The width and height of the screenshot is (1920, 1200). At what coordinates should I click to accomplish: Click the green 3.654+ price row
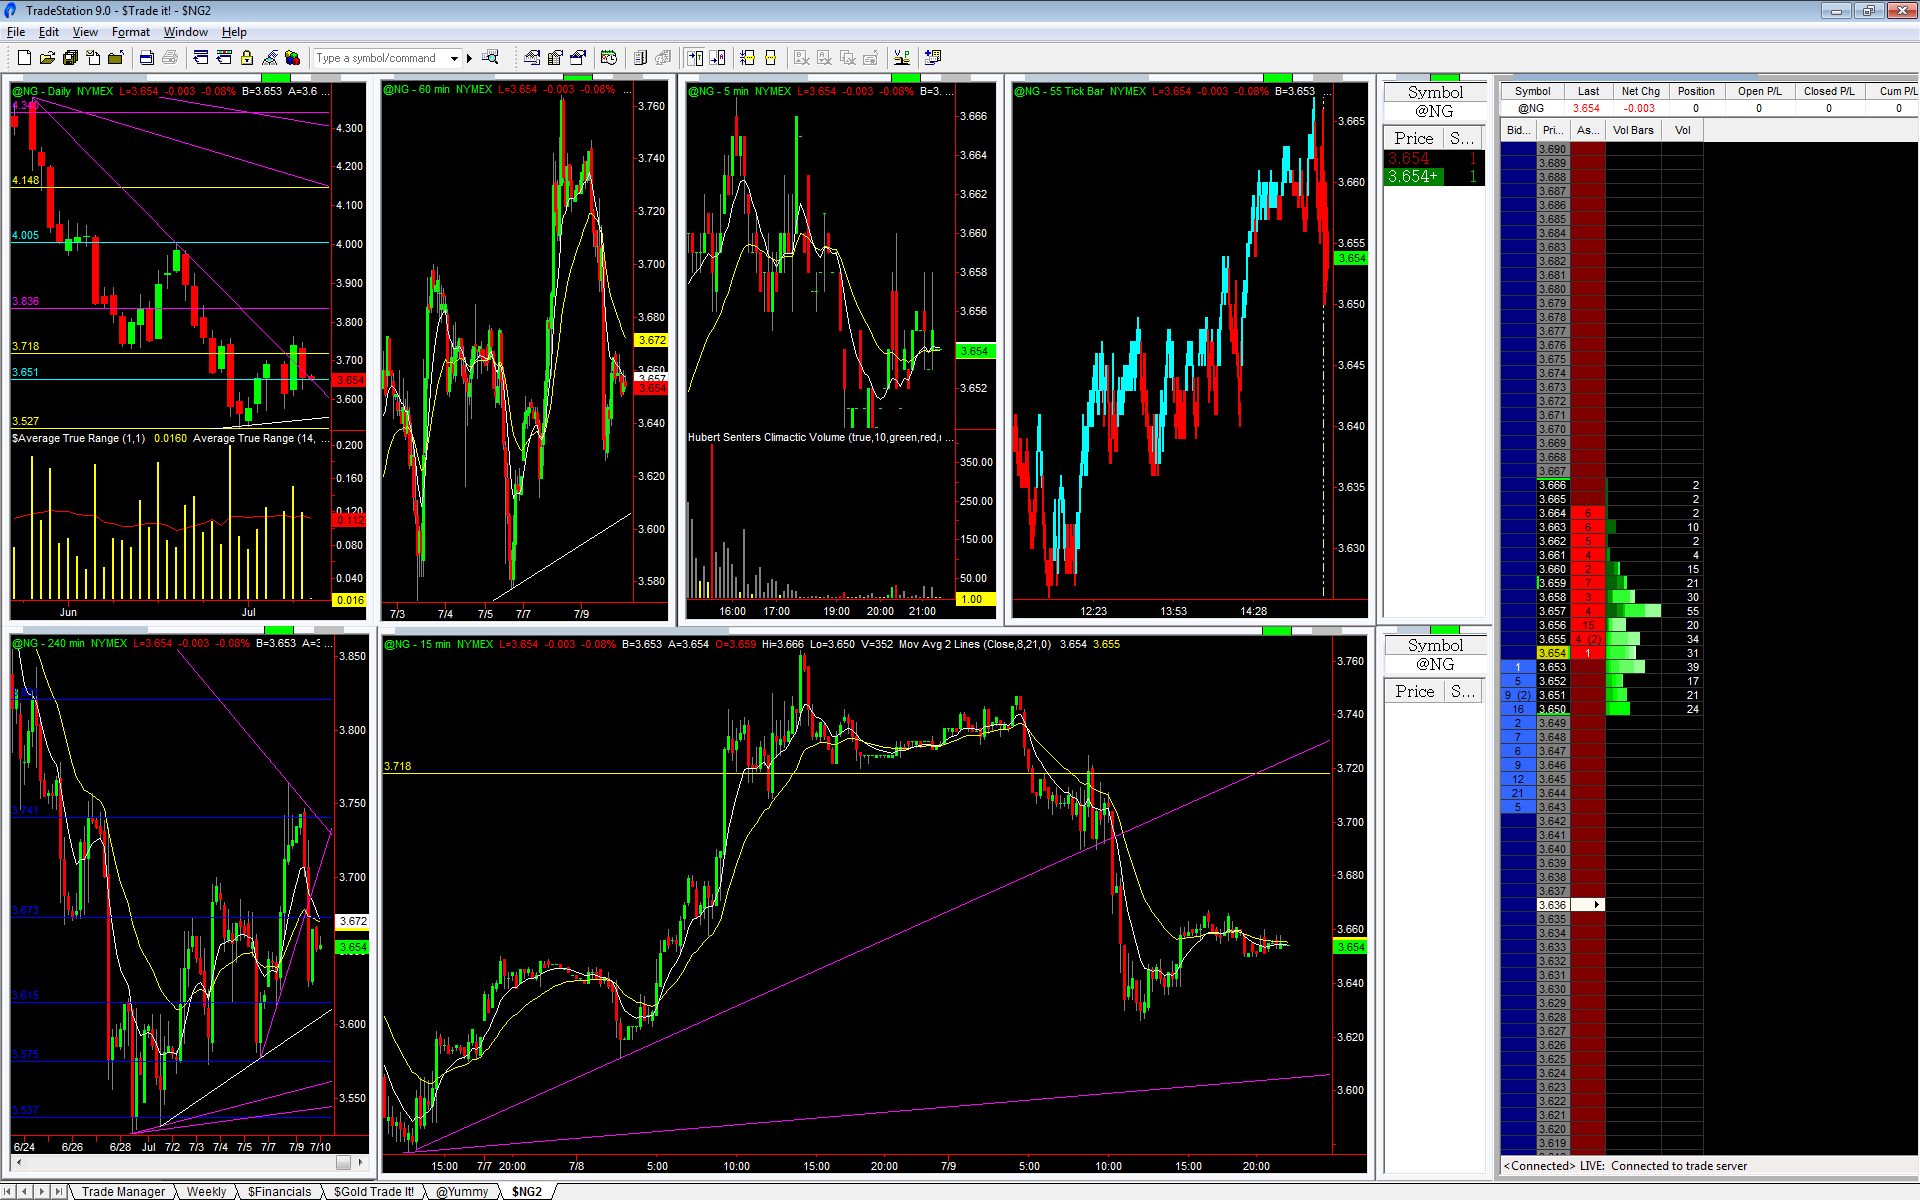(1434, 177)
